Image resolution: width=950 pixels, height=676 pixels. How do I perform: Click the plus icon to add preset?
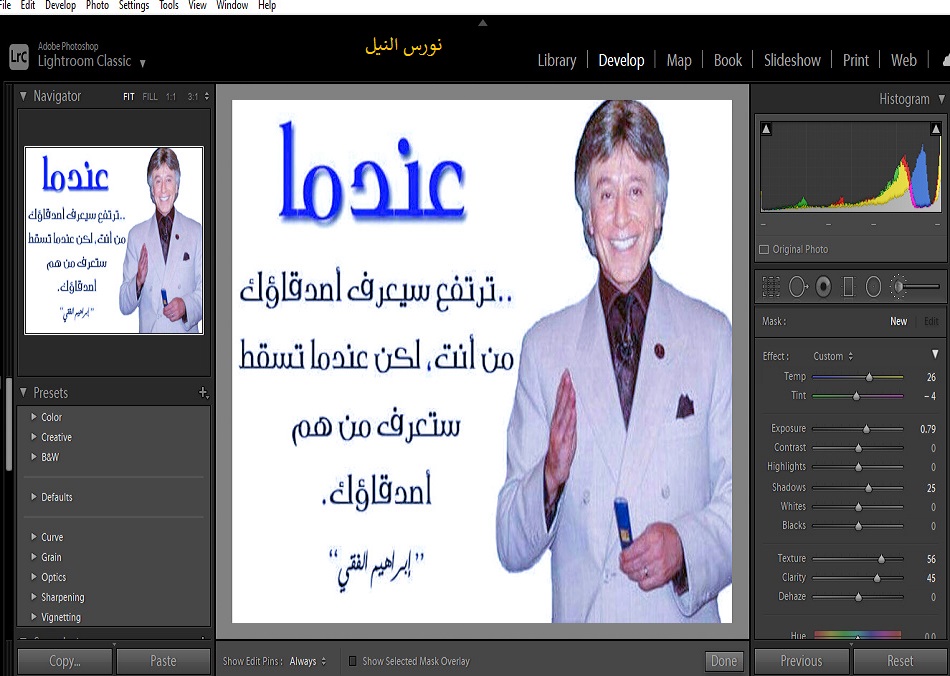(x=204, y=393)
